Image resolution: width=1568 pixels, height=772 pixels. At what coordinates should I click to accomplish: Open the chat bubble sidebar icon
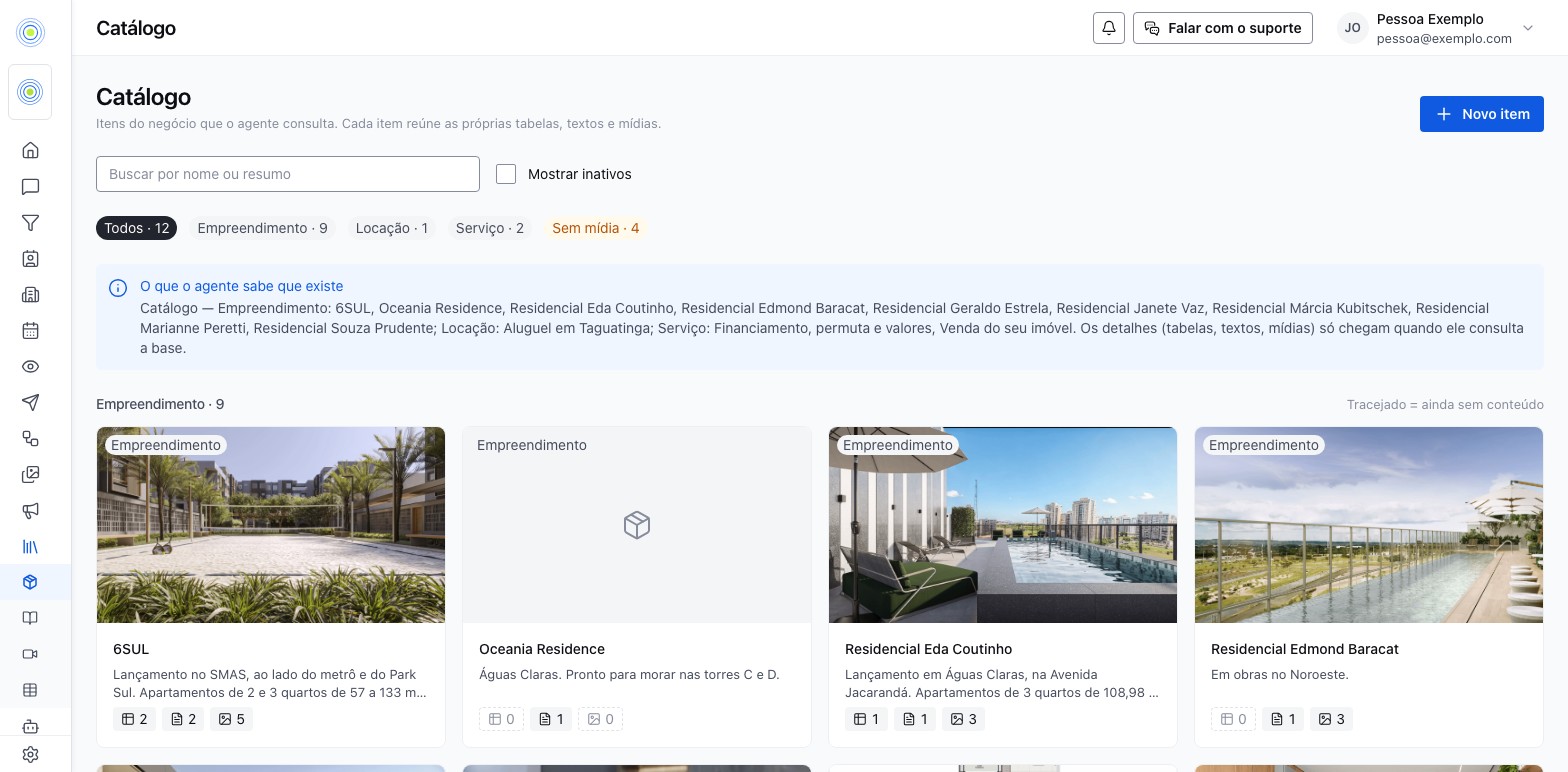click(30, 186)
